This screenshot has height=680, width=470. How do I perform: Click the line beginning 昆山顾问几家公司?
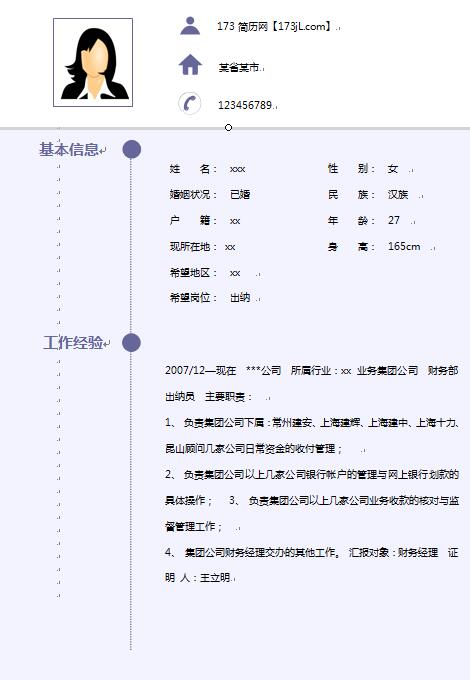pyautogui.click(x=253, y=448)
